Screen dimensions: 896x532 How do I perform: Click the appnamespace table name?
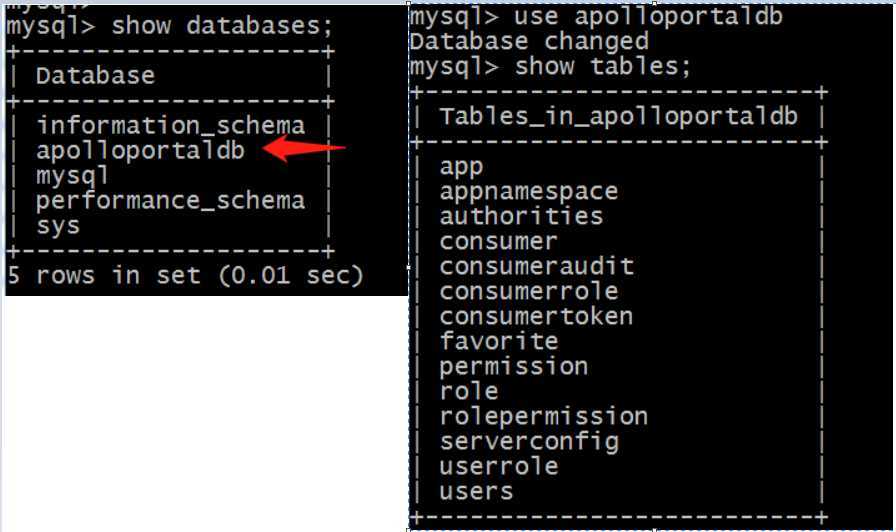tap(529, 191)
